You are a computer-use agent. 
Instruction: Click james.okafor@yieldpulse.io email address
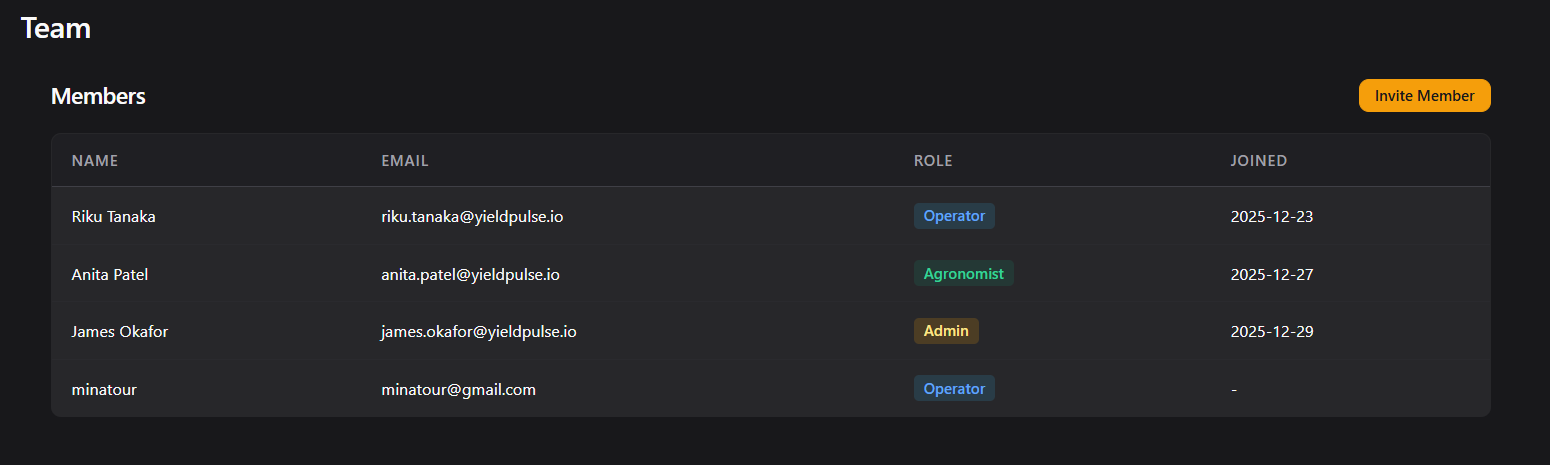point(478,332)
